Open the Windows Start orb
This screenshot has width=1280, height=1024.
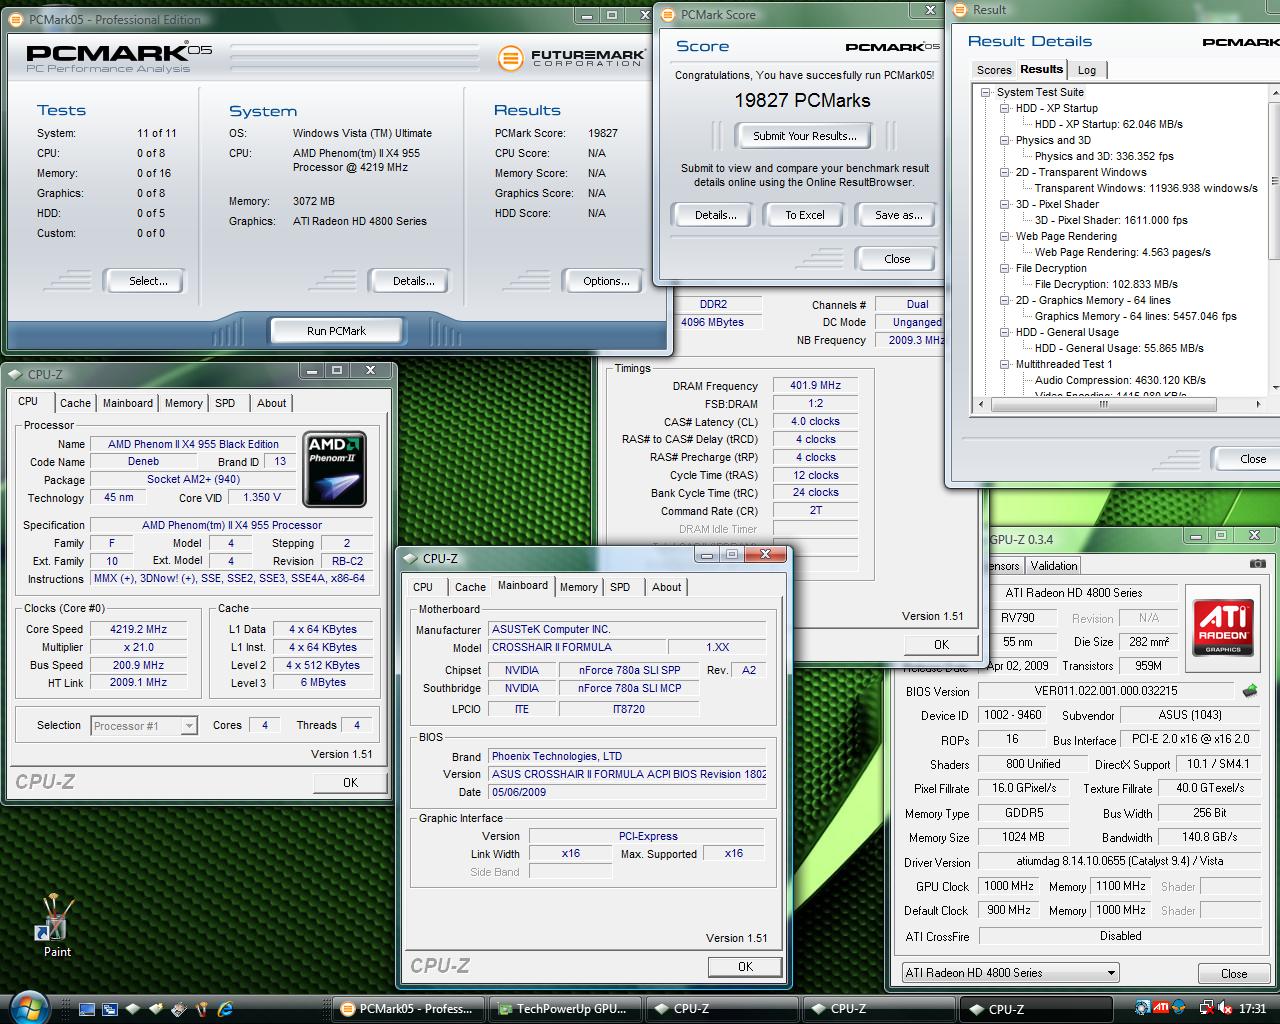click(27, 1006)
